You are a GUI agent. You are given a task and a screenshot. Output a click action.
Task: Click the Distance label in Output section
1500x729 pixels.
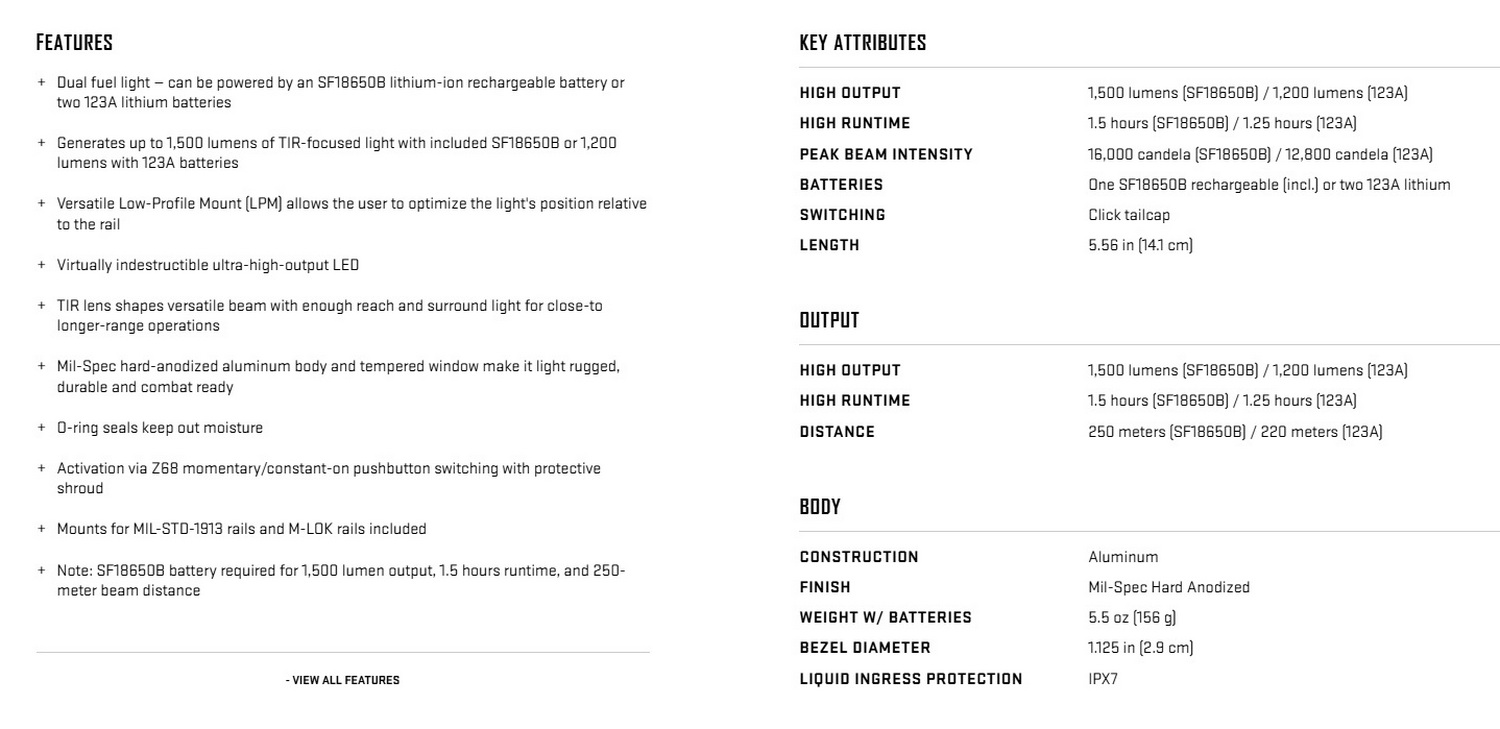(837, 432)
